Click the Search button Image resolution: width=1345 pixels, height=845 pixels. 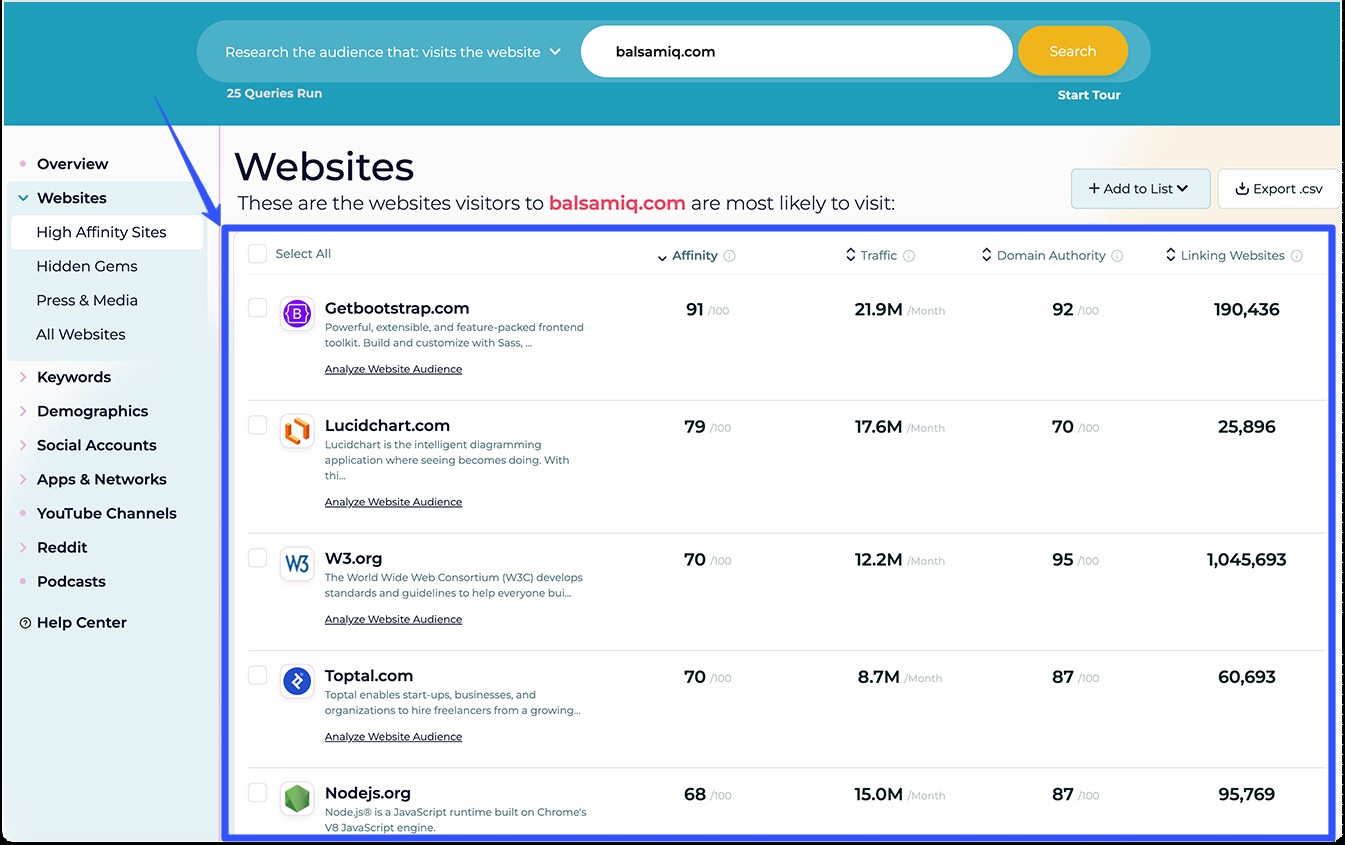[x=1072, y=50]
